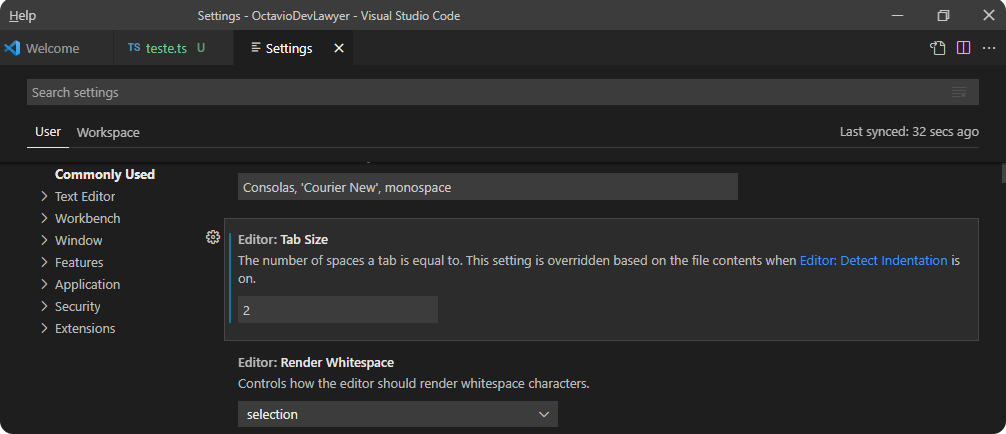Click the VS Code logo on Welcome tab
Image resolution: width=1006 pixels, height=434 pixels.
(12, 48)
